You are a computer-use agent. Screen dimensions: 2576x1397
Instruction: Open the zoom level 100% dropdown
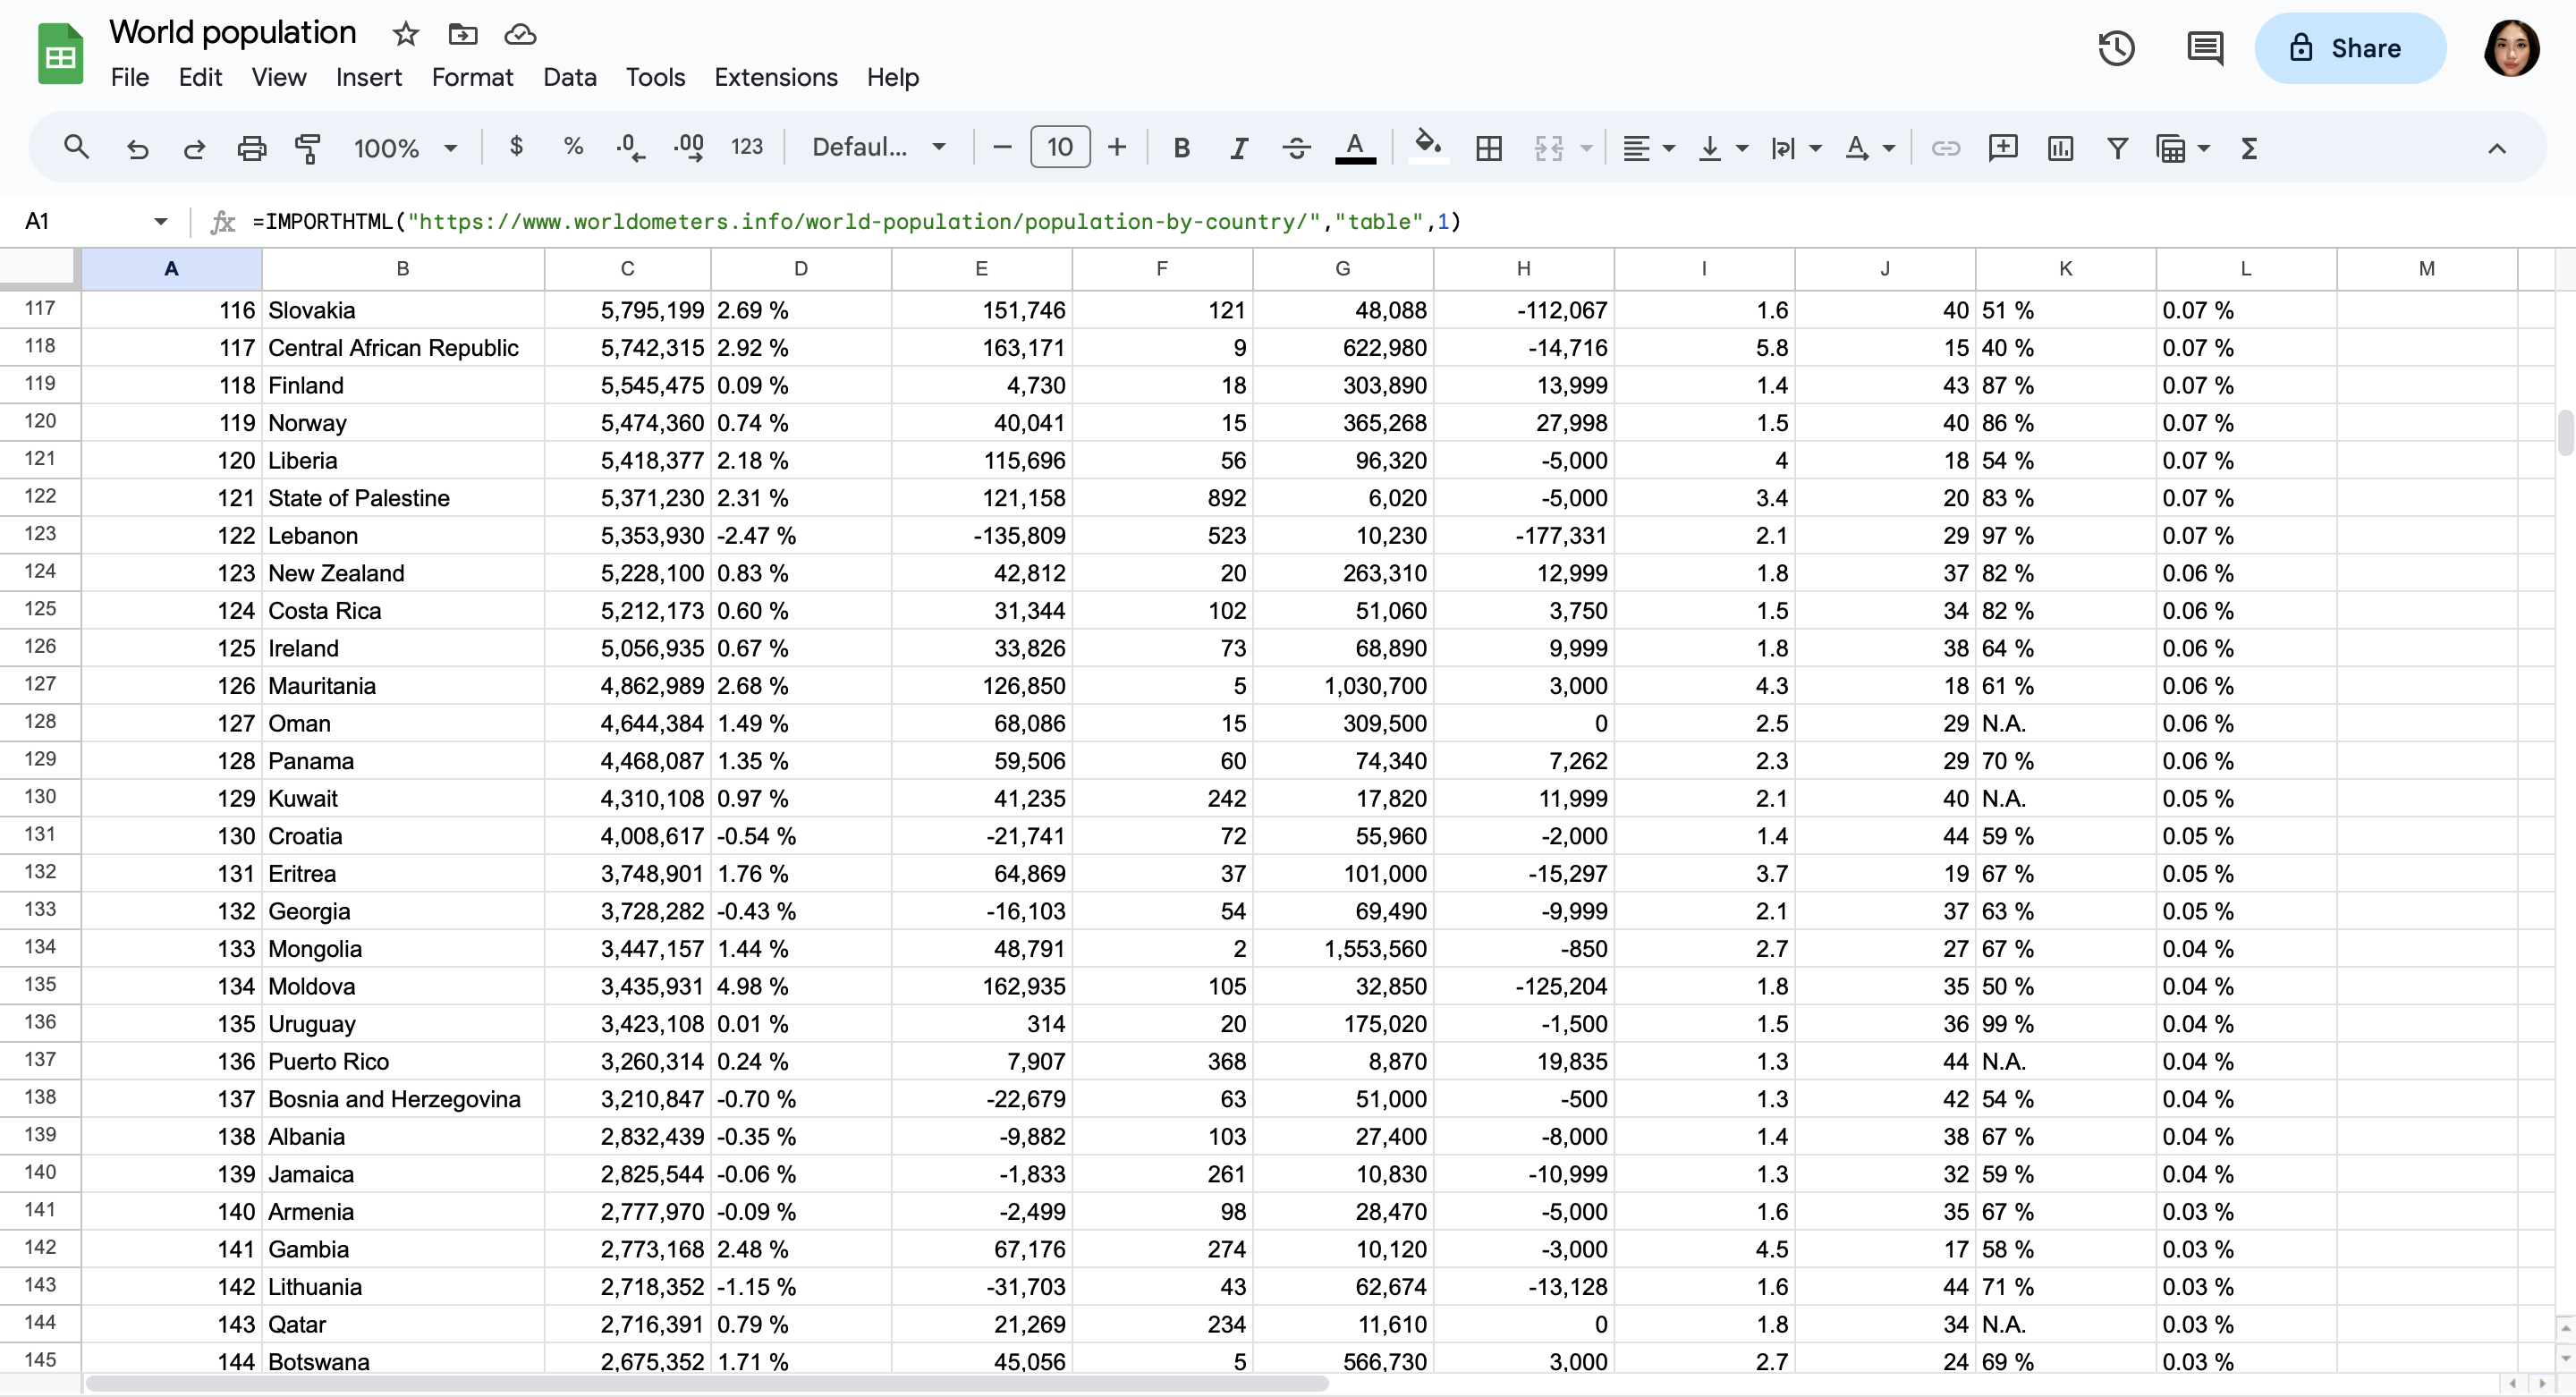click(x=405, y=148)
